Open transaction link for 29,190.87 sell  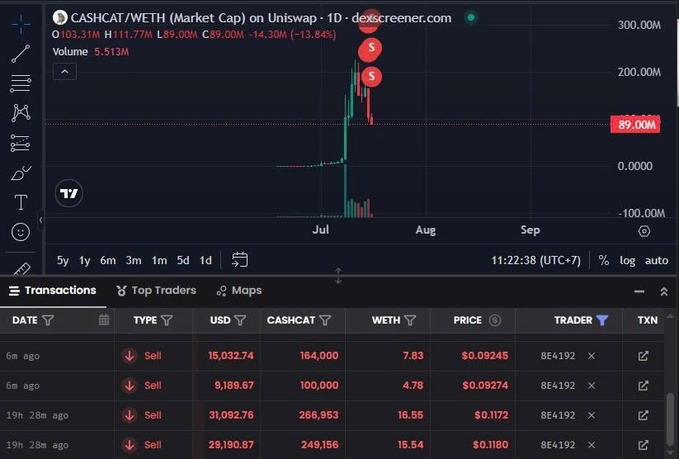(x=643, y=445)
